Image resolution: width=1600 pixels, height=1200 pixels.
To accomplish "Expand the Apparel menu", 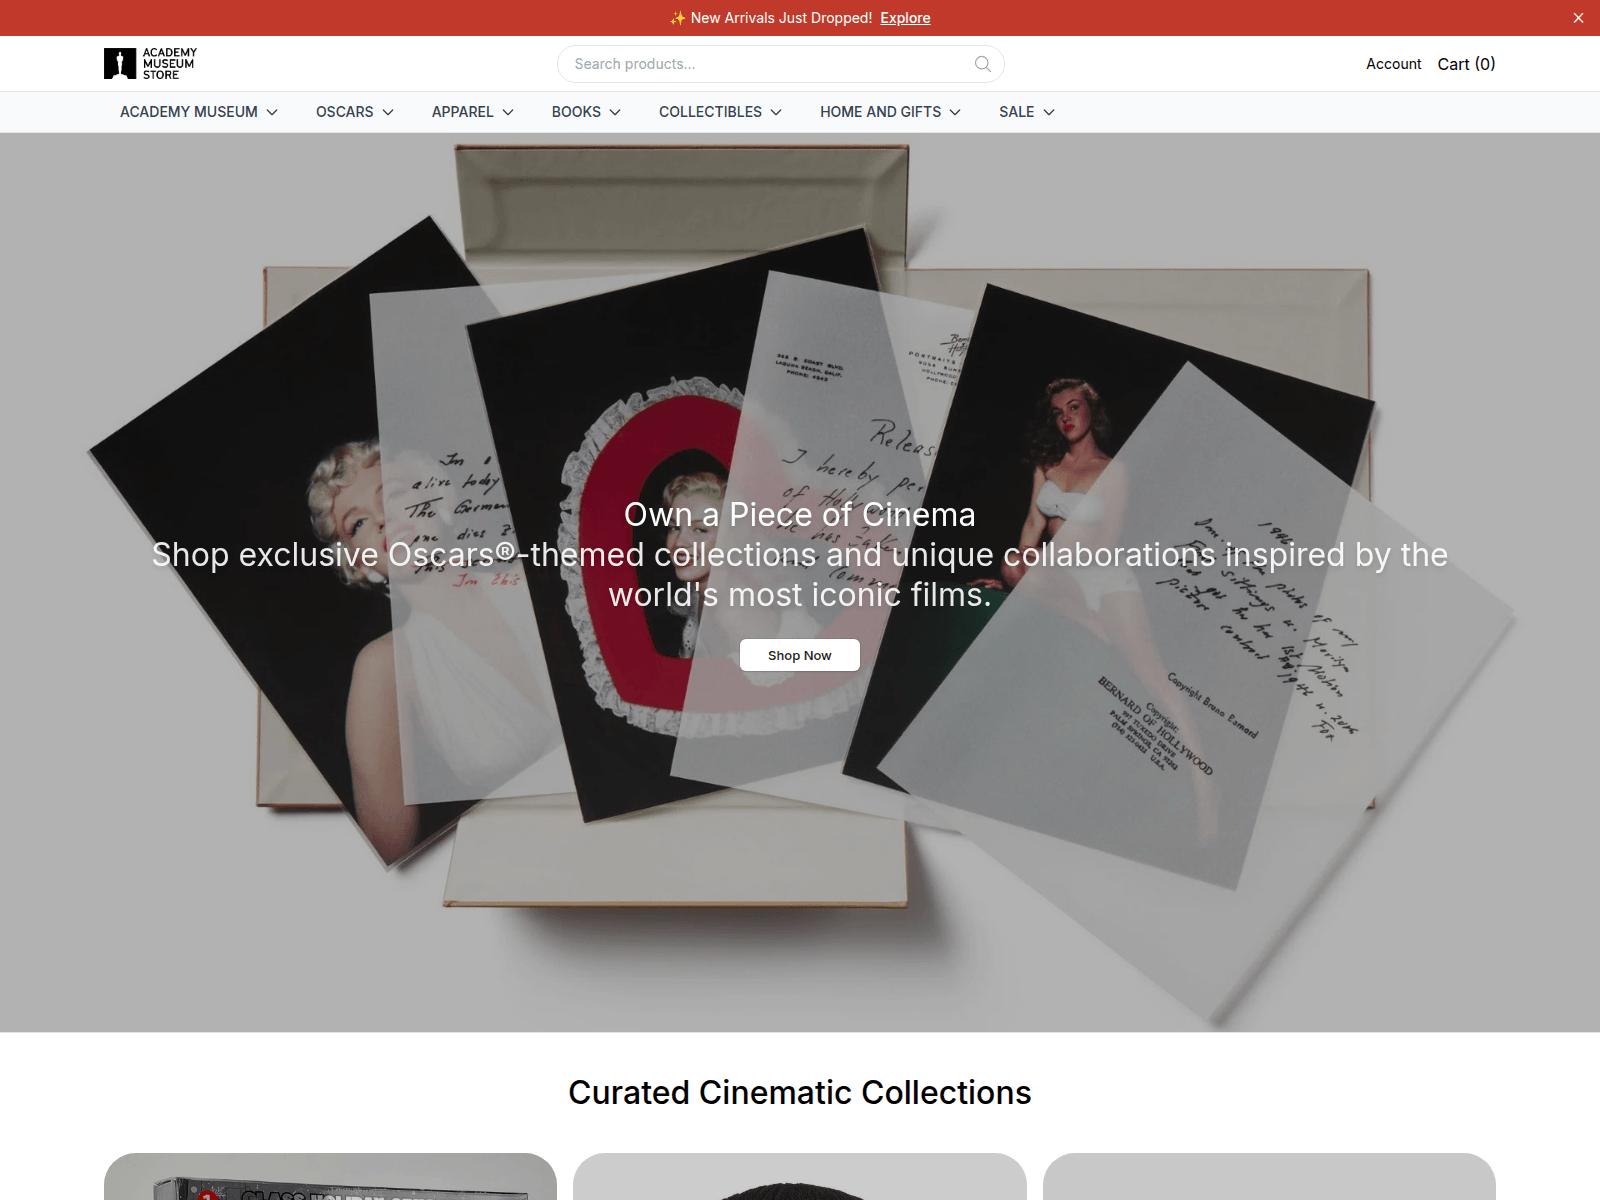I will [473, 112].
